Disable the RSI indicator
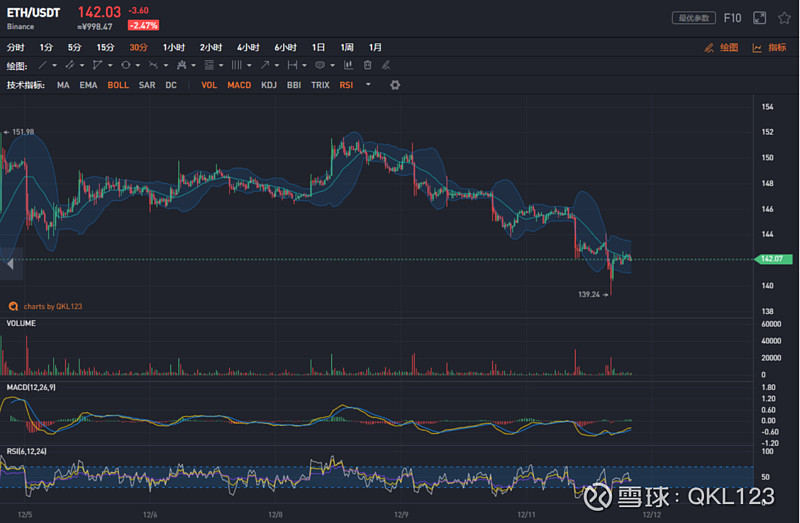This screenshot has height=523, width=800. tap(346, 85)
